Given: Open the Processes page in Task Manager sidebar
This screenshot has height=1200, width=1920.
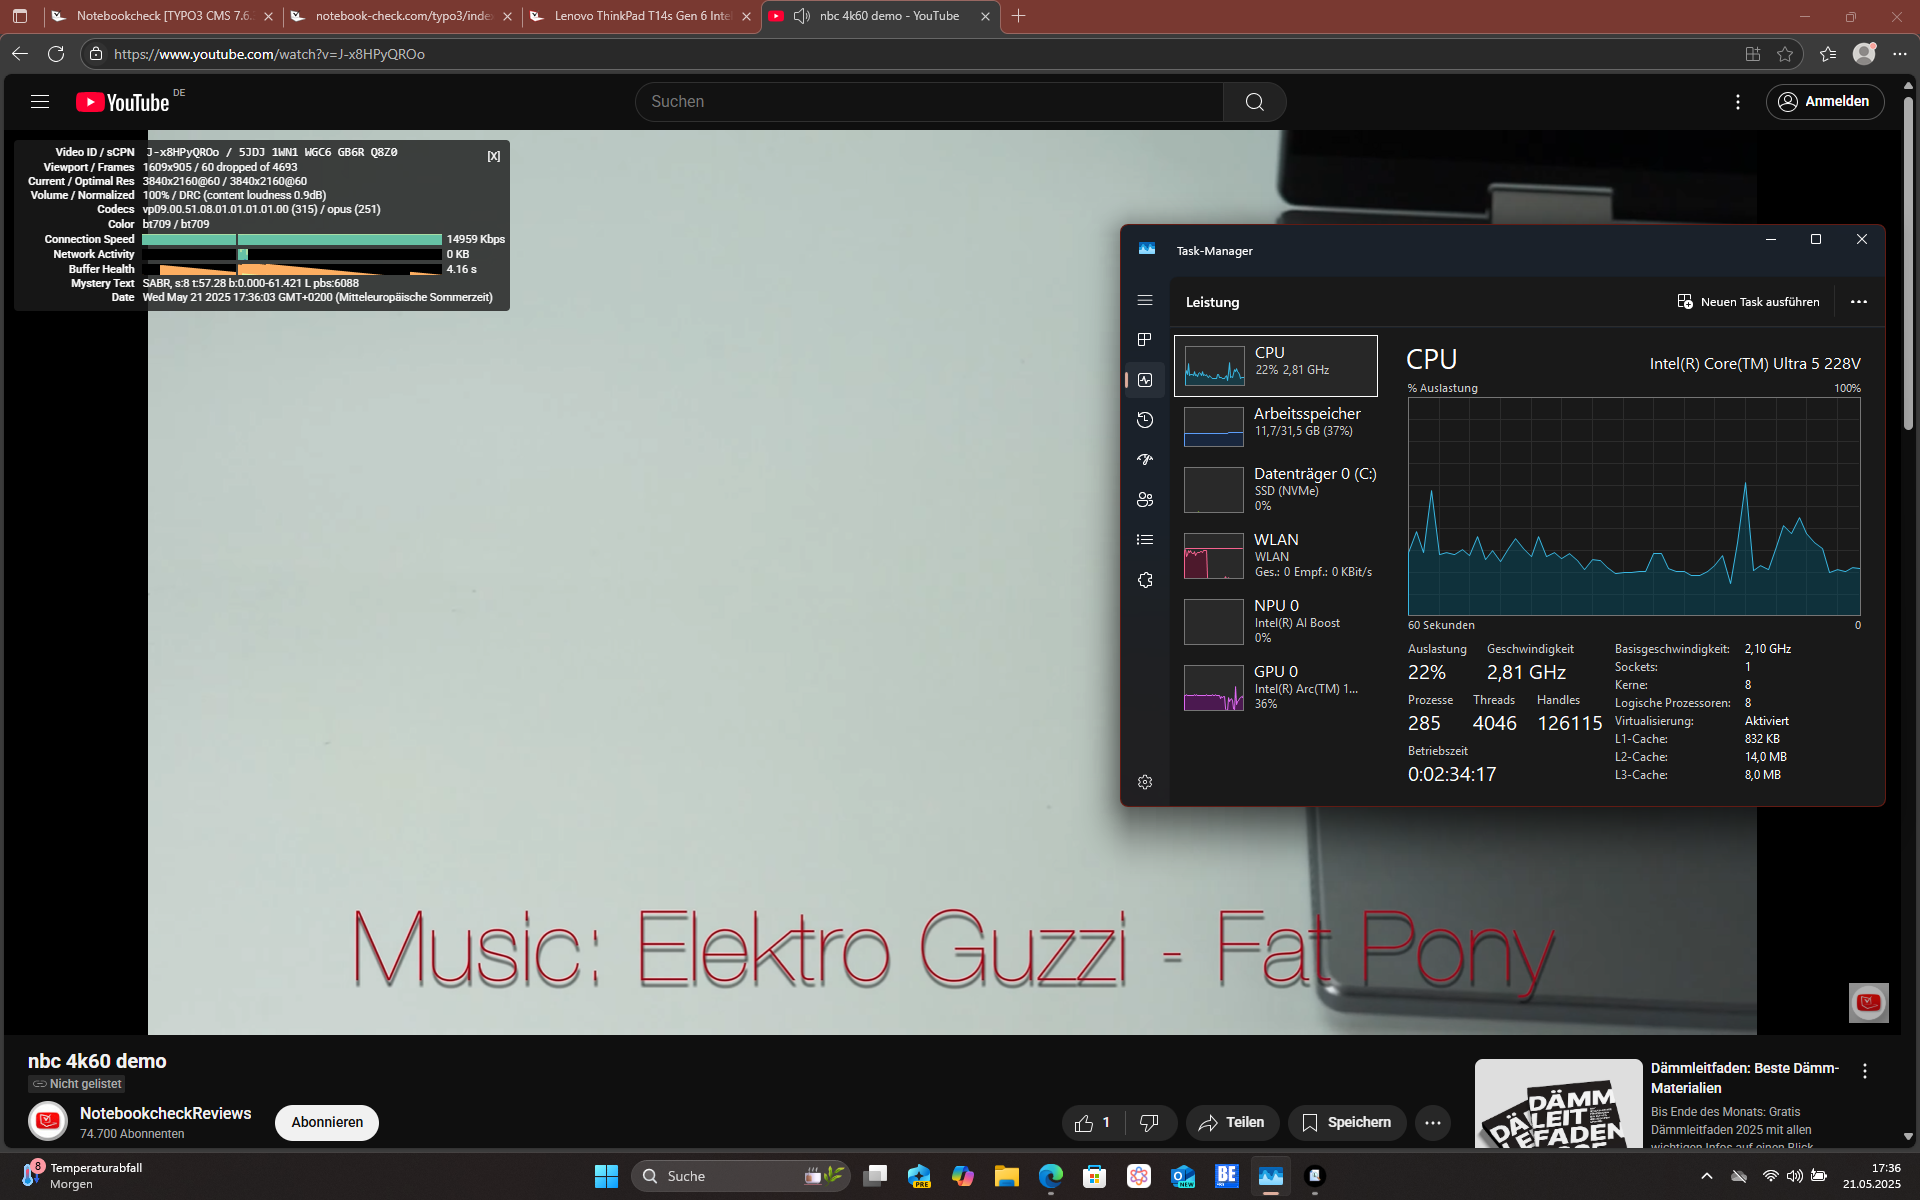Looking at the screenshot, I should (1145, 340).
